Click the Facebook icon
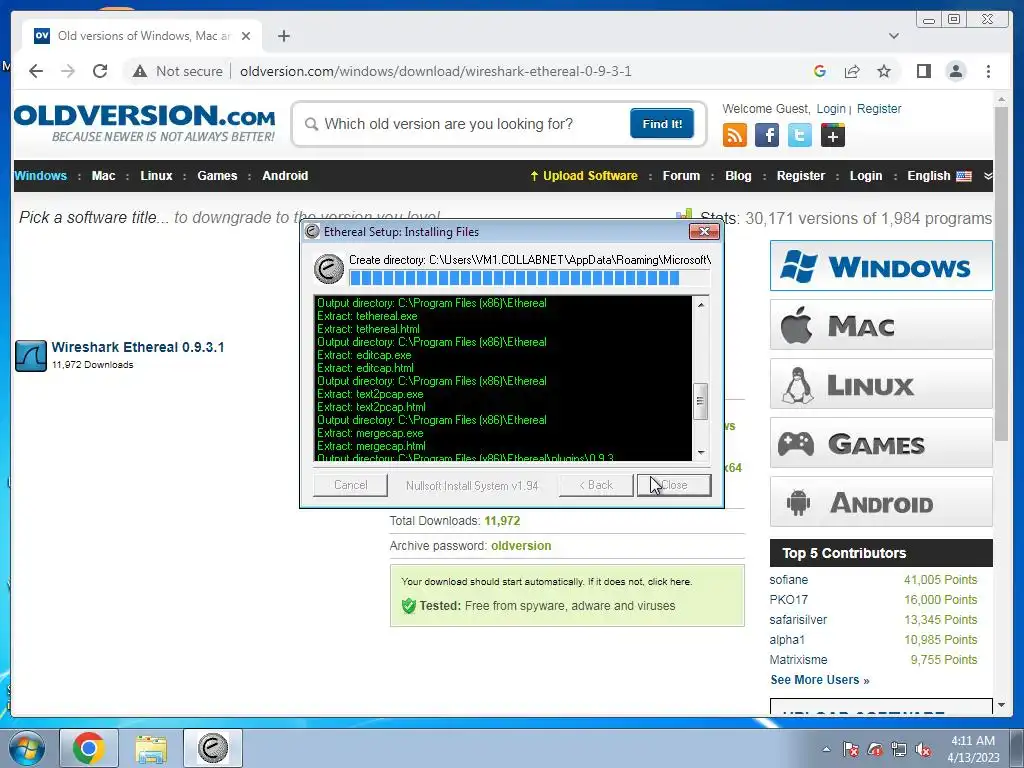 (x=767, y=135)
